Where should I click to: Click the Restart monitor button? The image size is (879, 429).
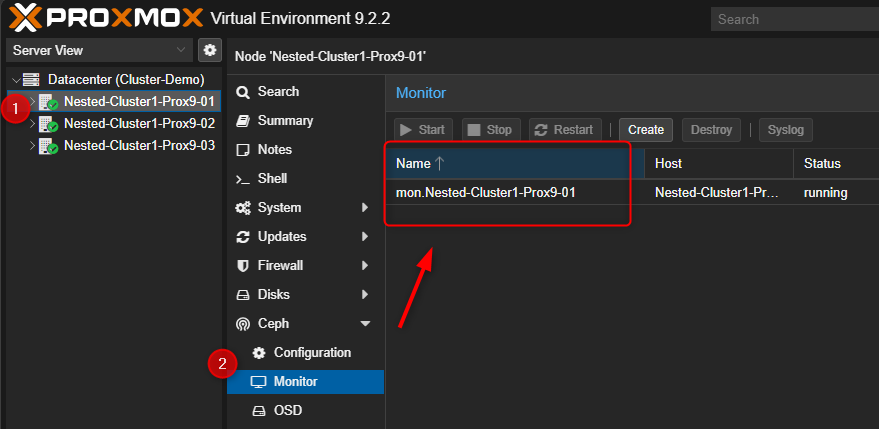pyautogui.click(x=565, y=130)
